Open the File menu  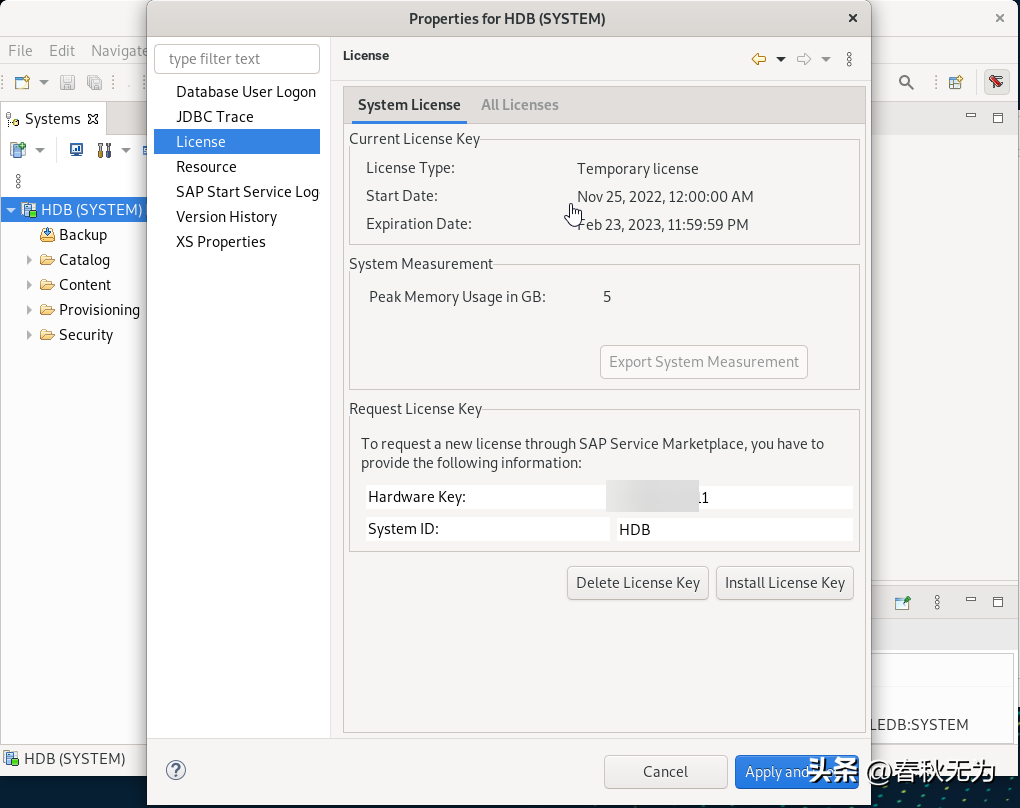pos(20,51)
